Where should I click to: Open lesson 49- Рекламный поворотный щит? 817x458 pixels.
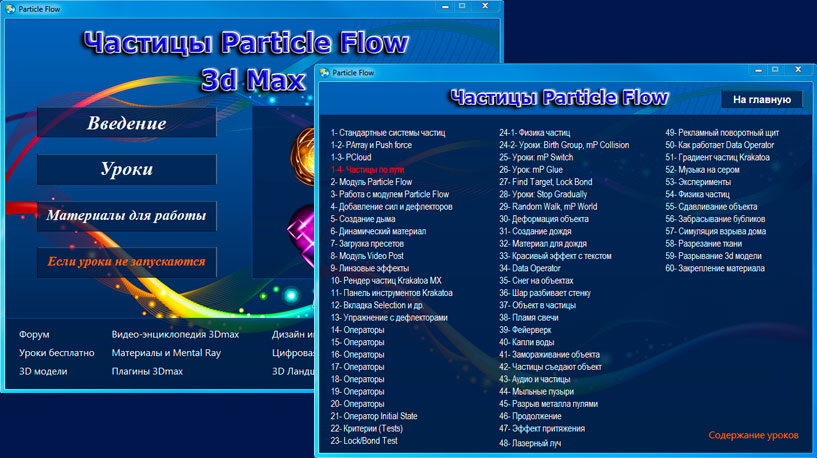point(722,133)
